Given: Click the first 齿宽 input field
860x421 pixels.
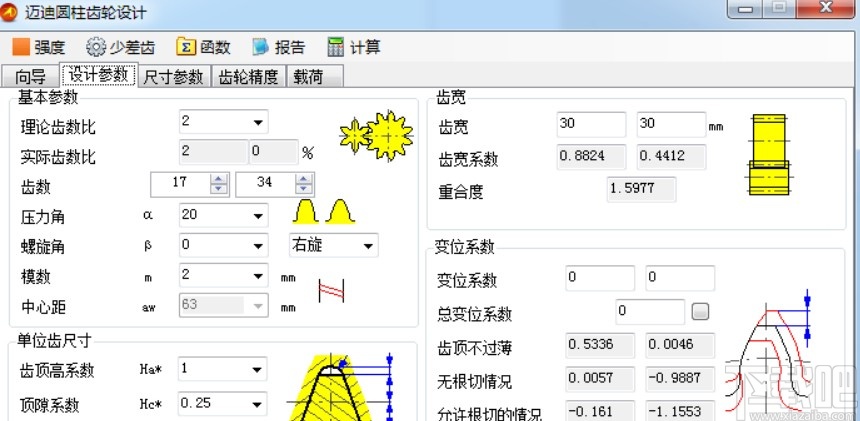Looking at the screenshot, I should [591, 124].
